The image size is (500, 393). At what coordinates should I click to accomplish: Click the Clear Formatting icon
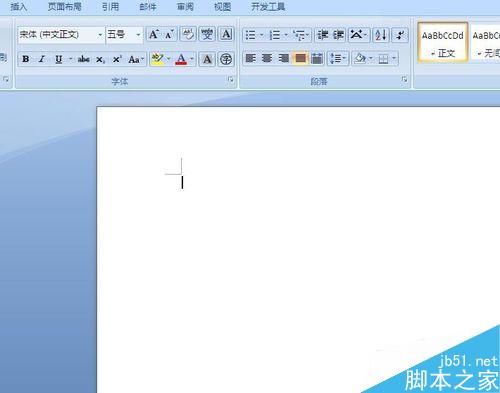(188, 34)
